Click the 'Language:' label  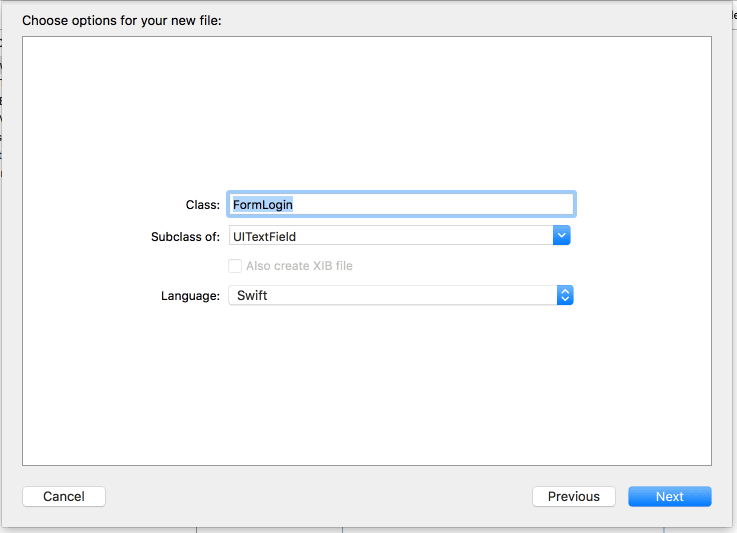[x=190, y=296]
